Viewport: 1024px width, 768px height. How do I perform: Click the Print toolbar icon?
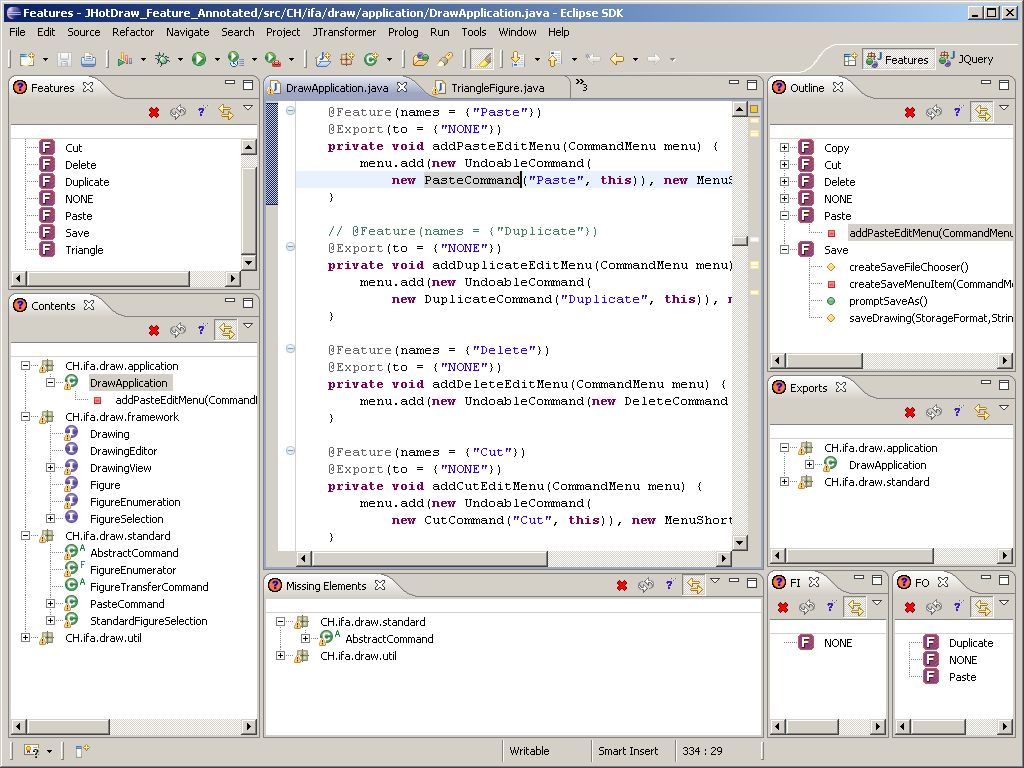pyautogui.click(x=88, y=59)
